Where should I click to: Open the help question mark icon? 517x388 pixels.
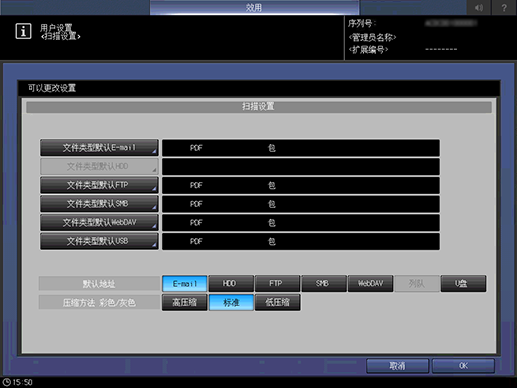click(504, 7)
